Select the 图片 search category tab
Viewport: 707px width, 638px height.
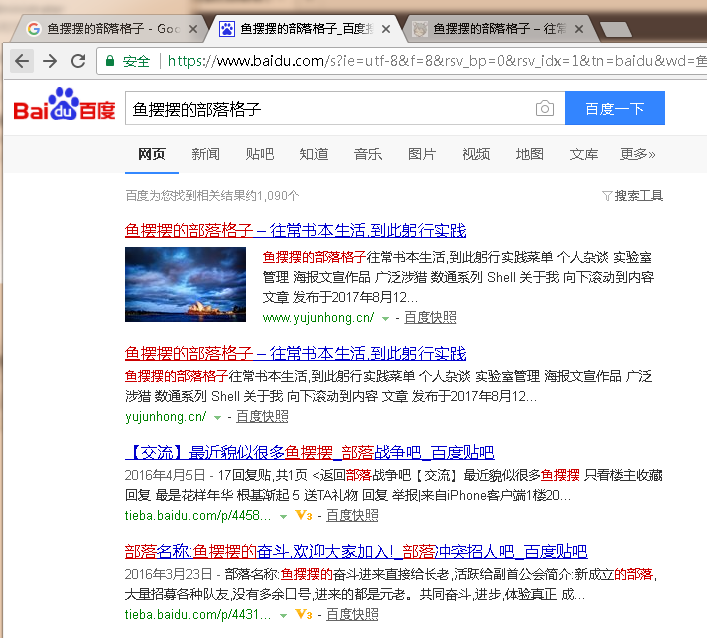click(x=422, y=154)
